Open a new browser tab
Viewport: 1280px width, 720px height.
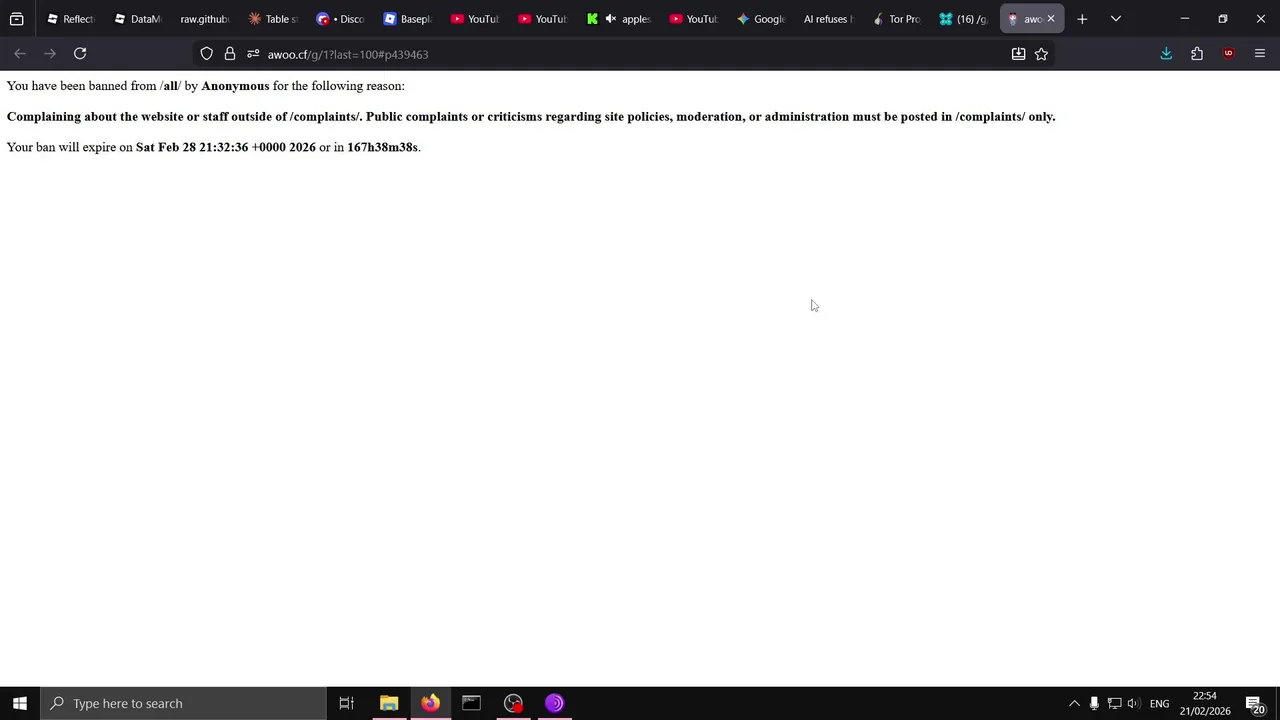(x=1082, y=19)
